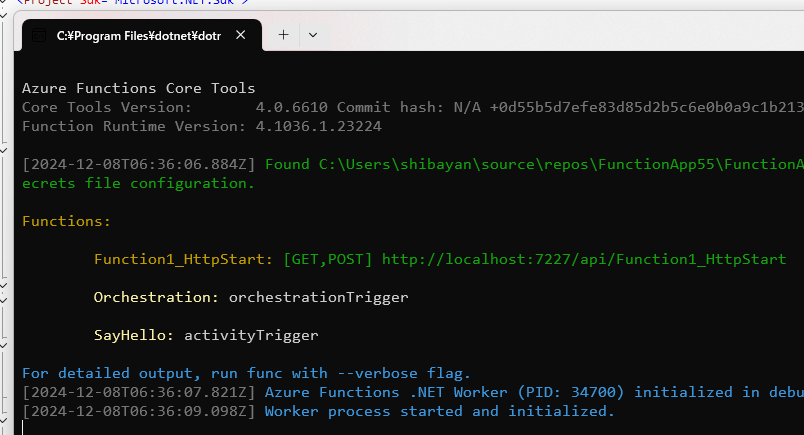Click the [2024-12-08T06:36:09.098Z] timestamp
Image resolution: width=804 pixels, height=435 pixels.
click(139, 411)
